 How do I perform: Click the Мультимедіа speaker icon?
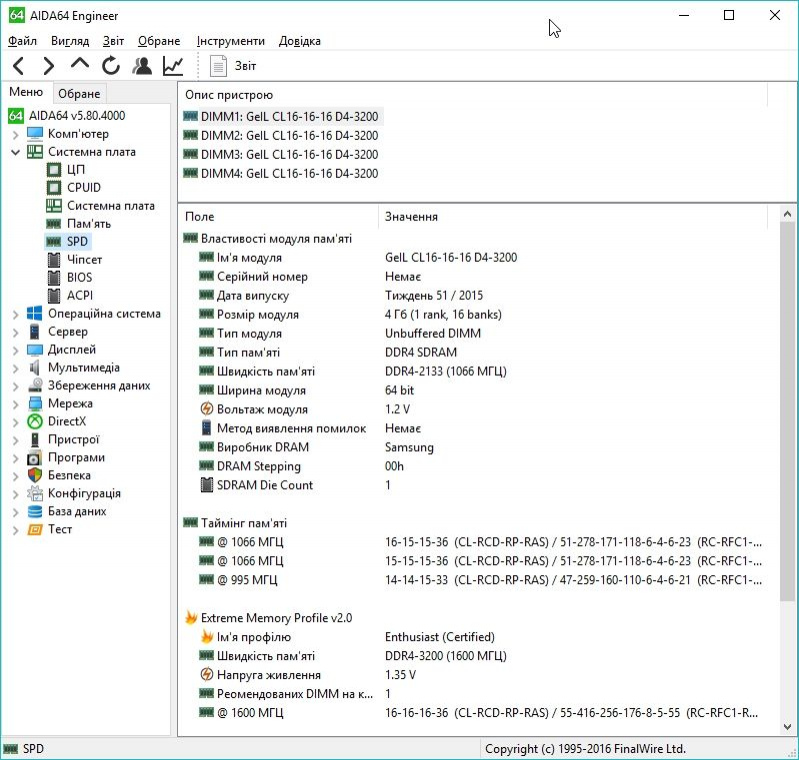tap(35, 368)
